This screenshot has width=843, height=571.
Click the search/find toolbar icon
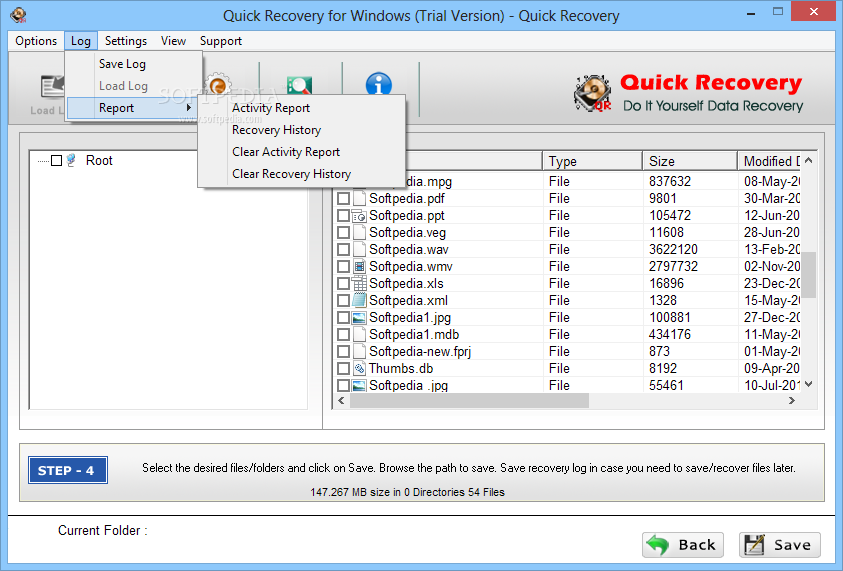click(299, 85)
